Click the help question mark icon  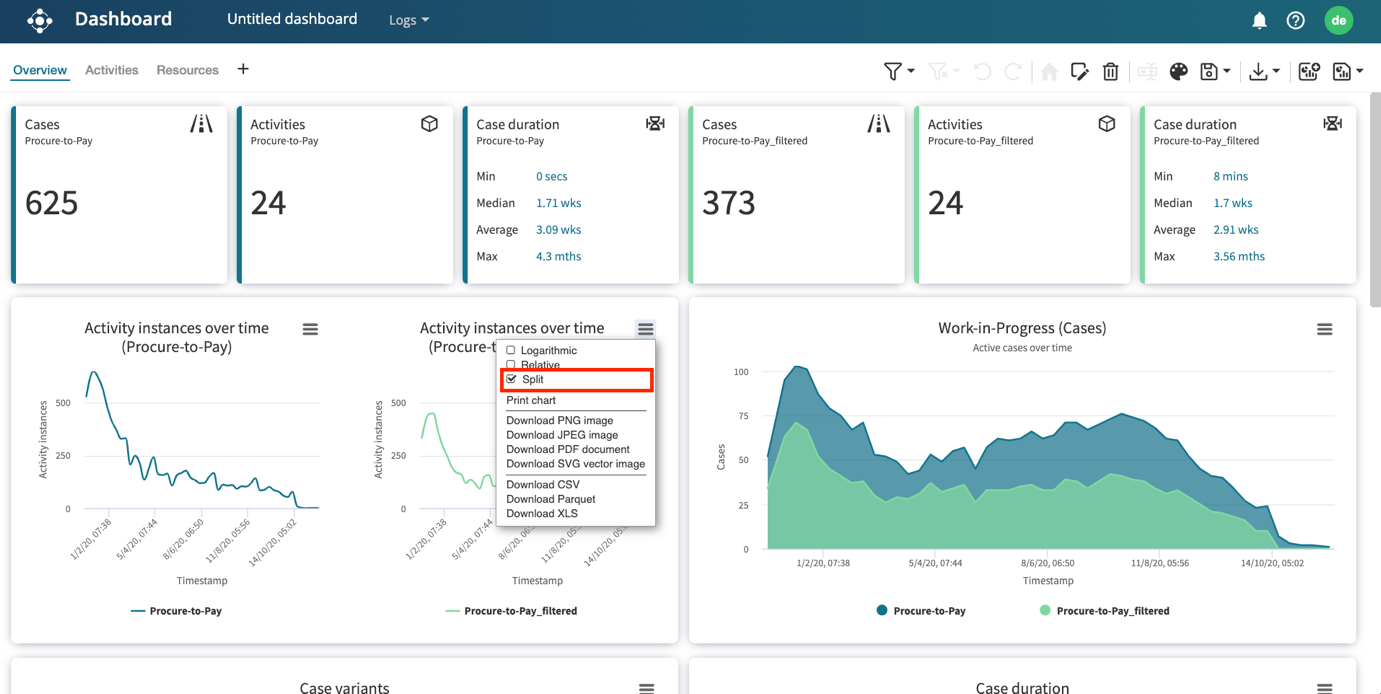[x=1296, y=20]
